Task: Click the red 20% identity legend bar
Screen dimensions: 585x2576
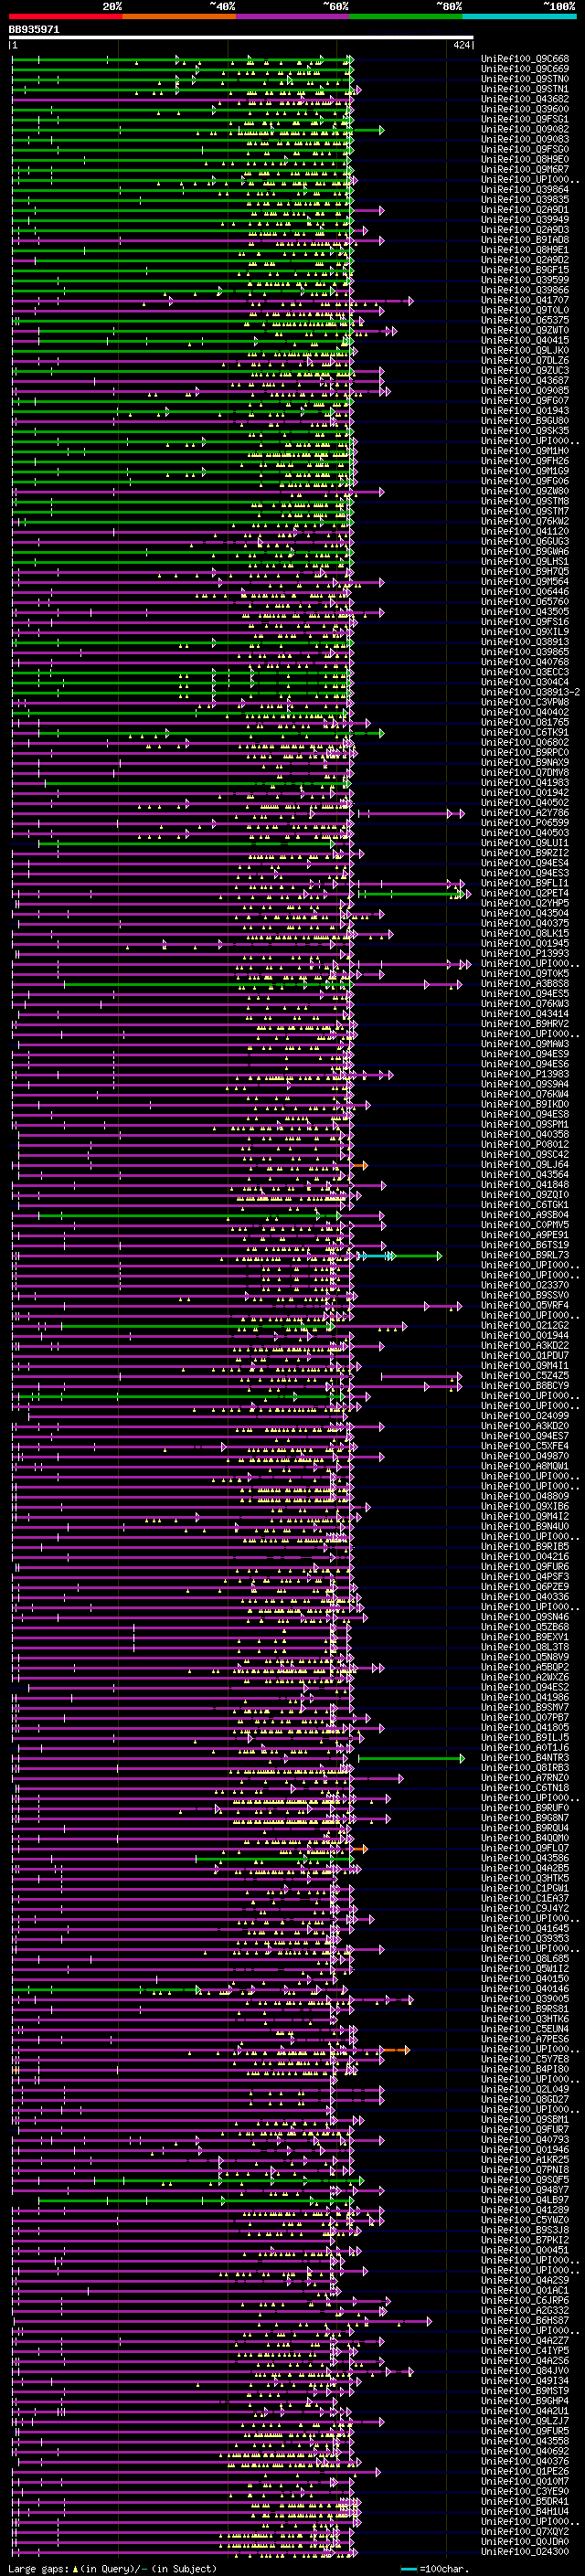Action: (x=65, y=17)
